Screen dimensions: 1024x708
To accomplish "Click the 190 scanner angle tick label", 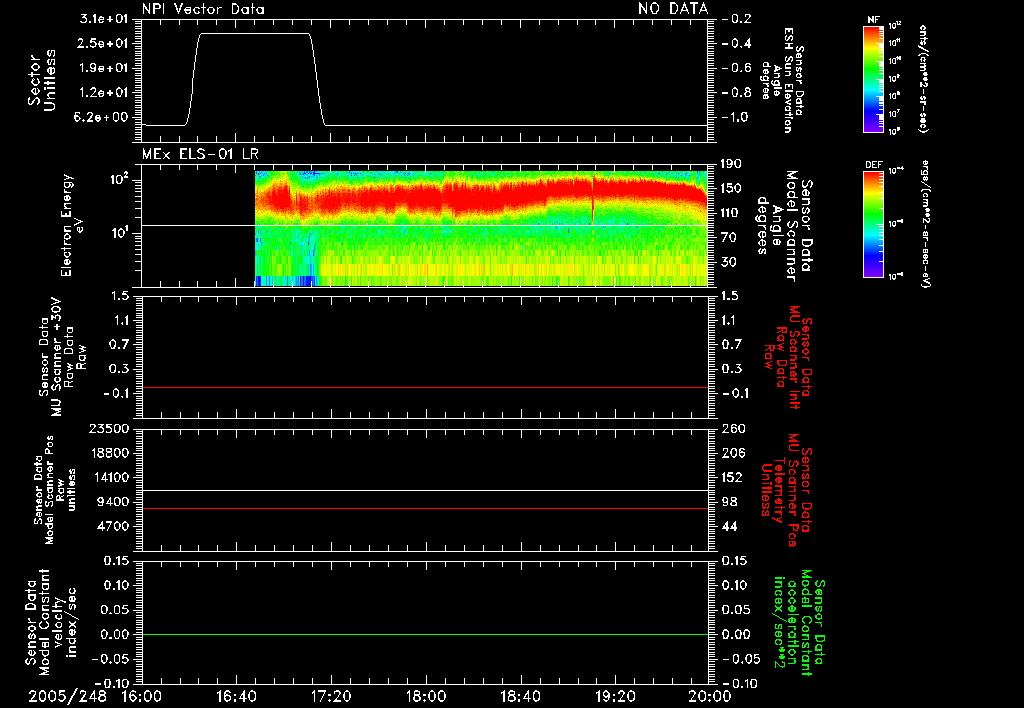I will [733, 164].
